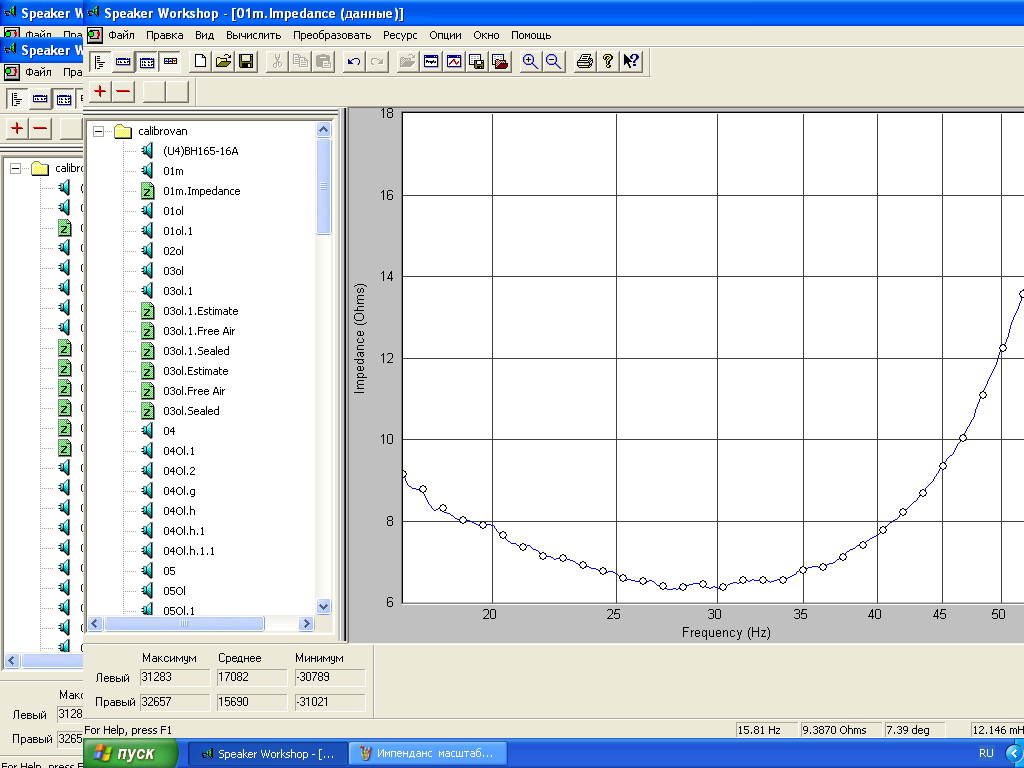1024x768 pixels.
Task: Click the Undo arrow icon
Action: 354,62
